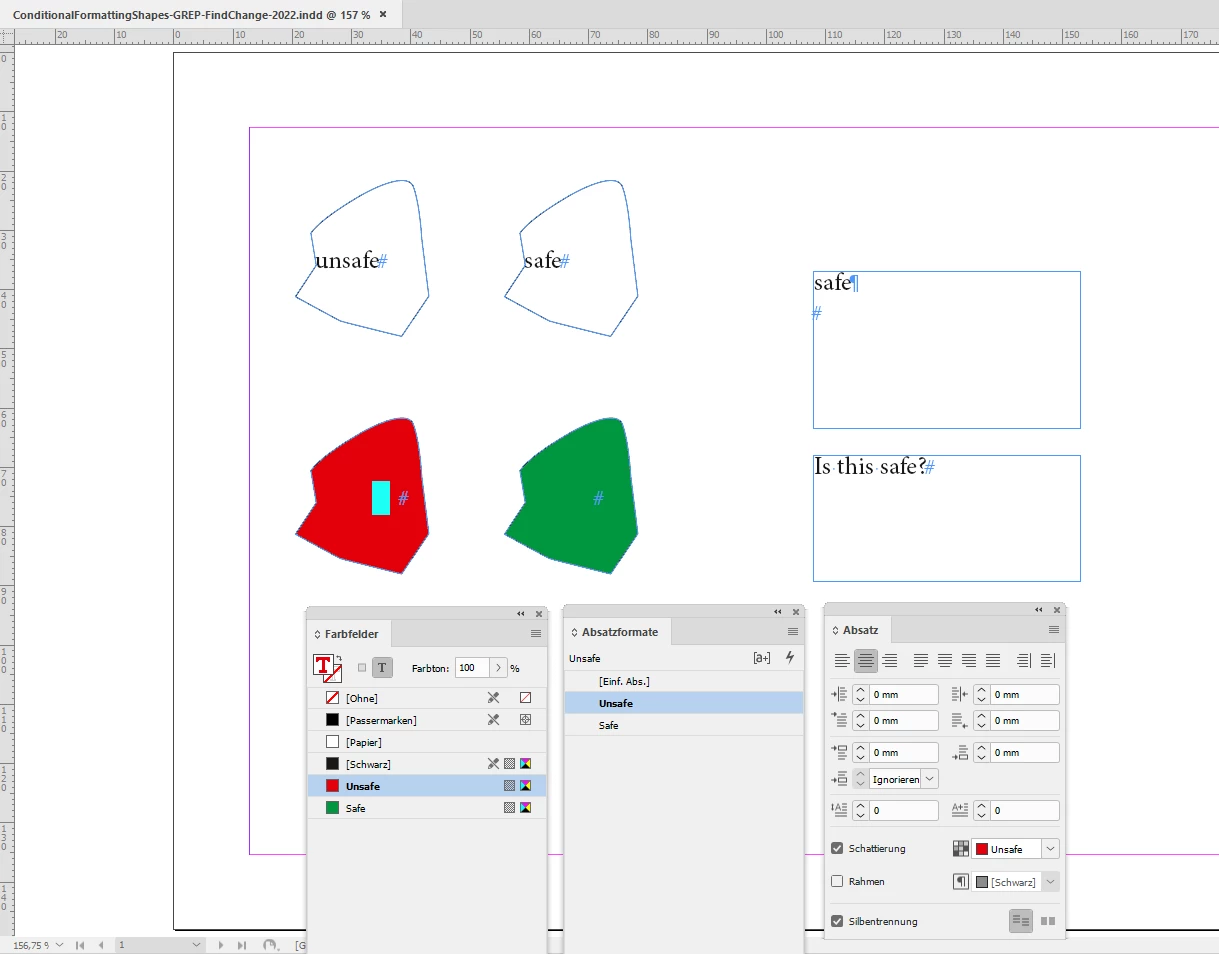This screenshot has width=1219, height=954.
Task: Click the right indent field in the Absatz panel
Action: tap(1025, 694)
